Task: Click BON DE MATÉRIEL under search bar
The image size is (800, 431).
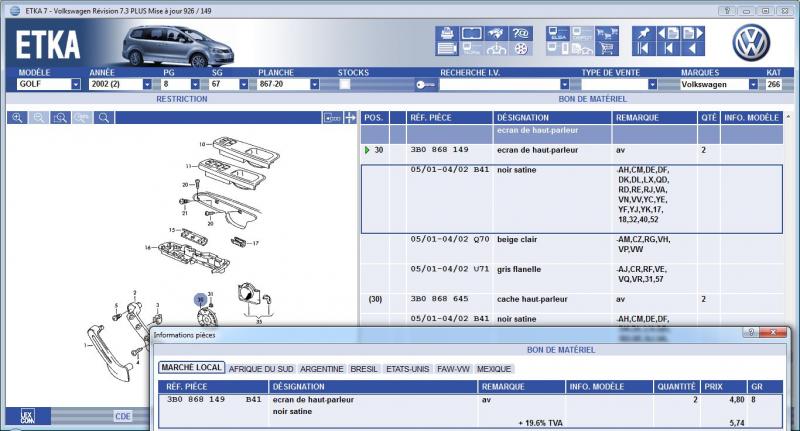Action: click(x=592, y=99)
